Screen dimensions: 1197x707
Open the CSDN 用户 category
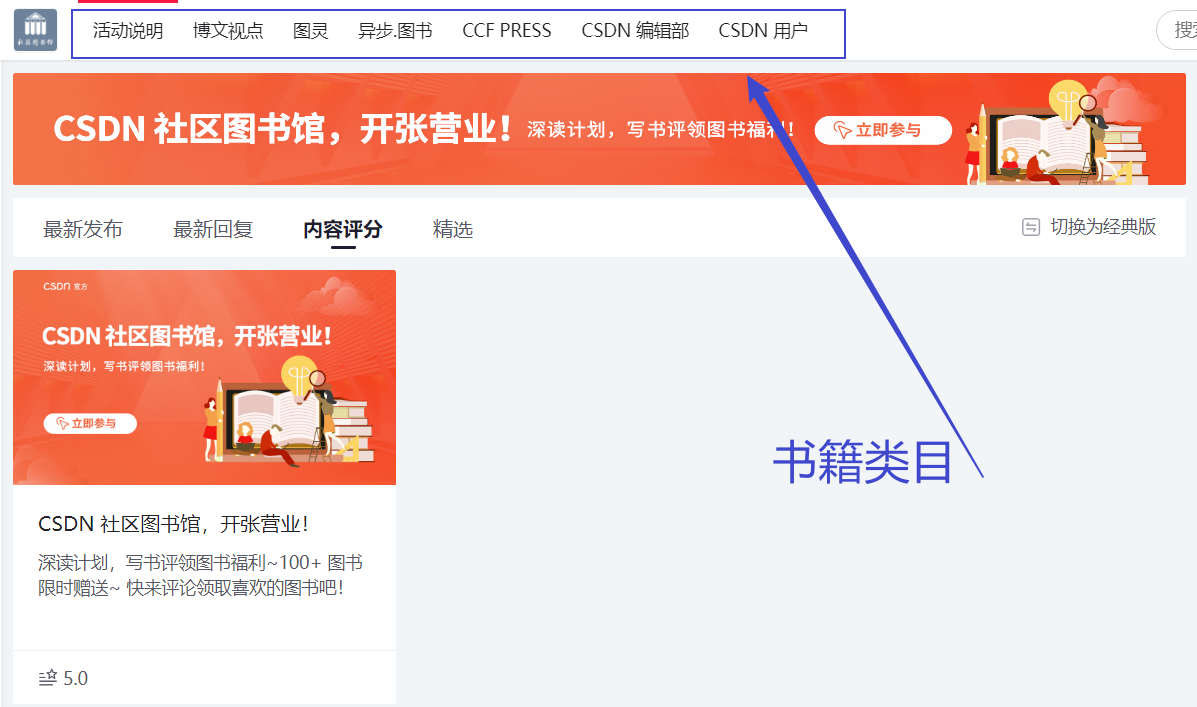click(x=763, y=31)
